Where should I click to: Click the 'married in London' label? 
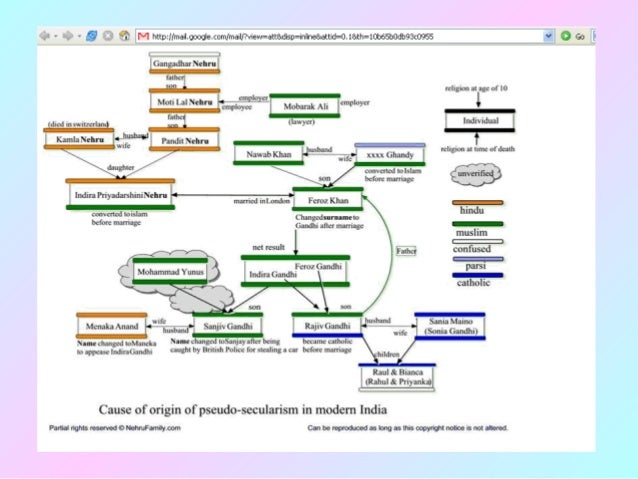click(x=261, y=201)
